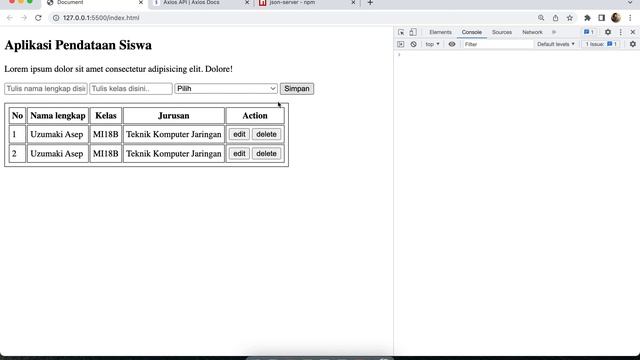
Task: Click the Aplikasi Pendataan Siswa heading
Action: [78, 45]
